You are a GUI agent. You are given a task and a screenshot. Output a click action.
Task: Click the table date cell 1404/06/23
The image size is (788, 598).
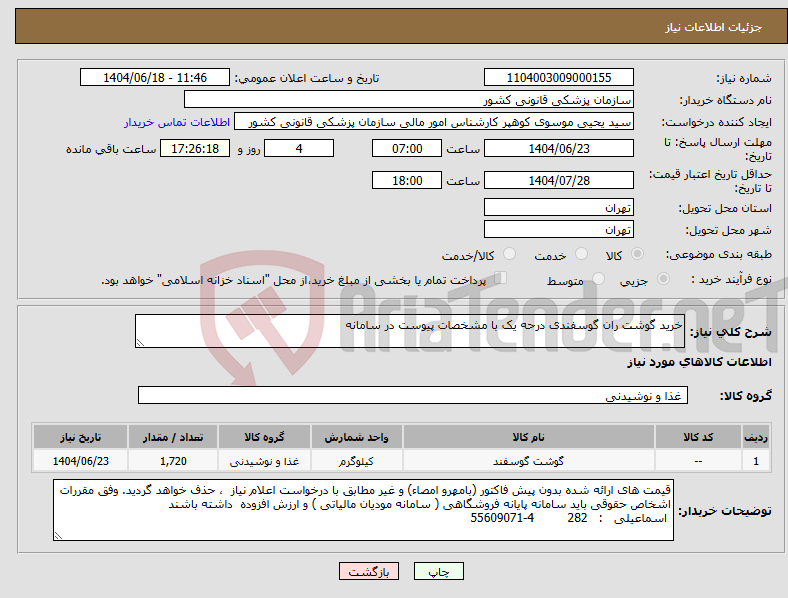(x=80, y=461)
